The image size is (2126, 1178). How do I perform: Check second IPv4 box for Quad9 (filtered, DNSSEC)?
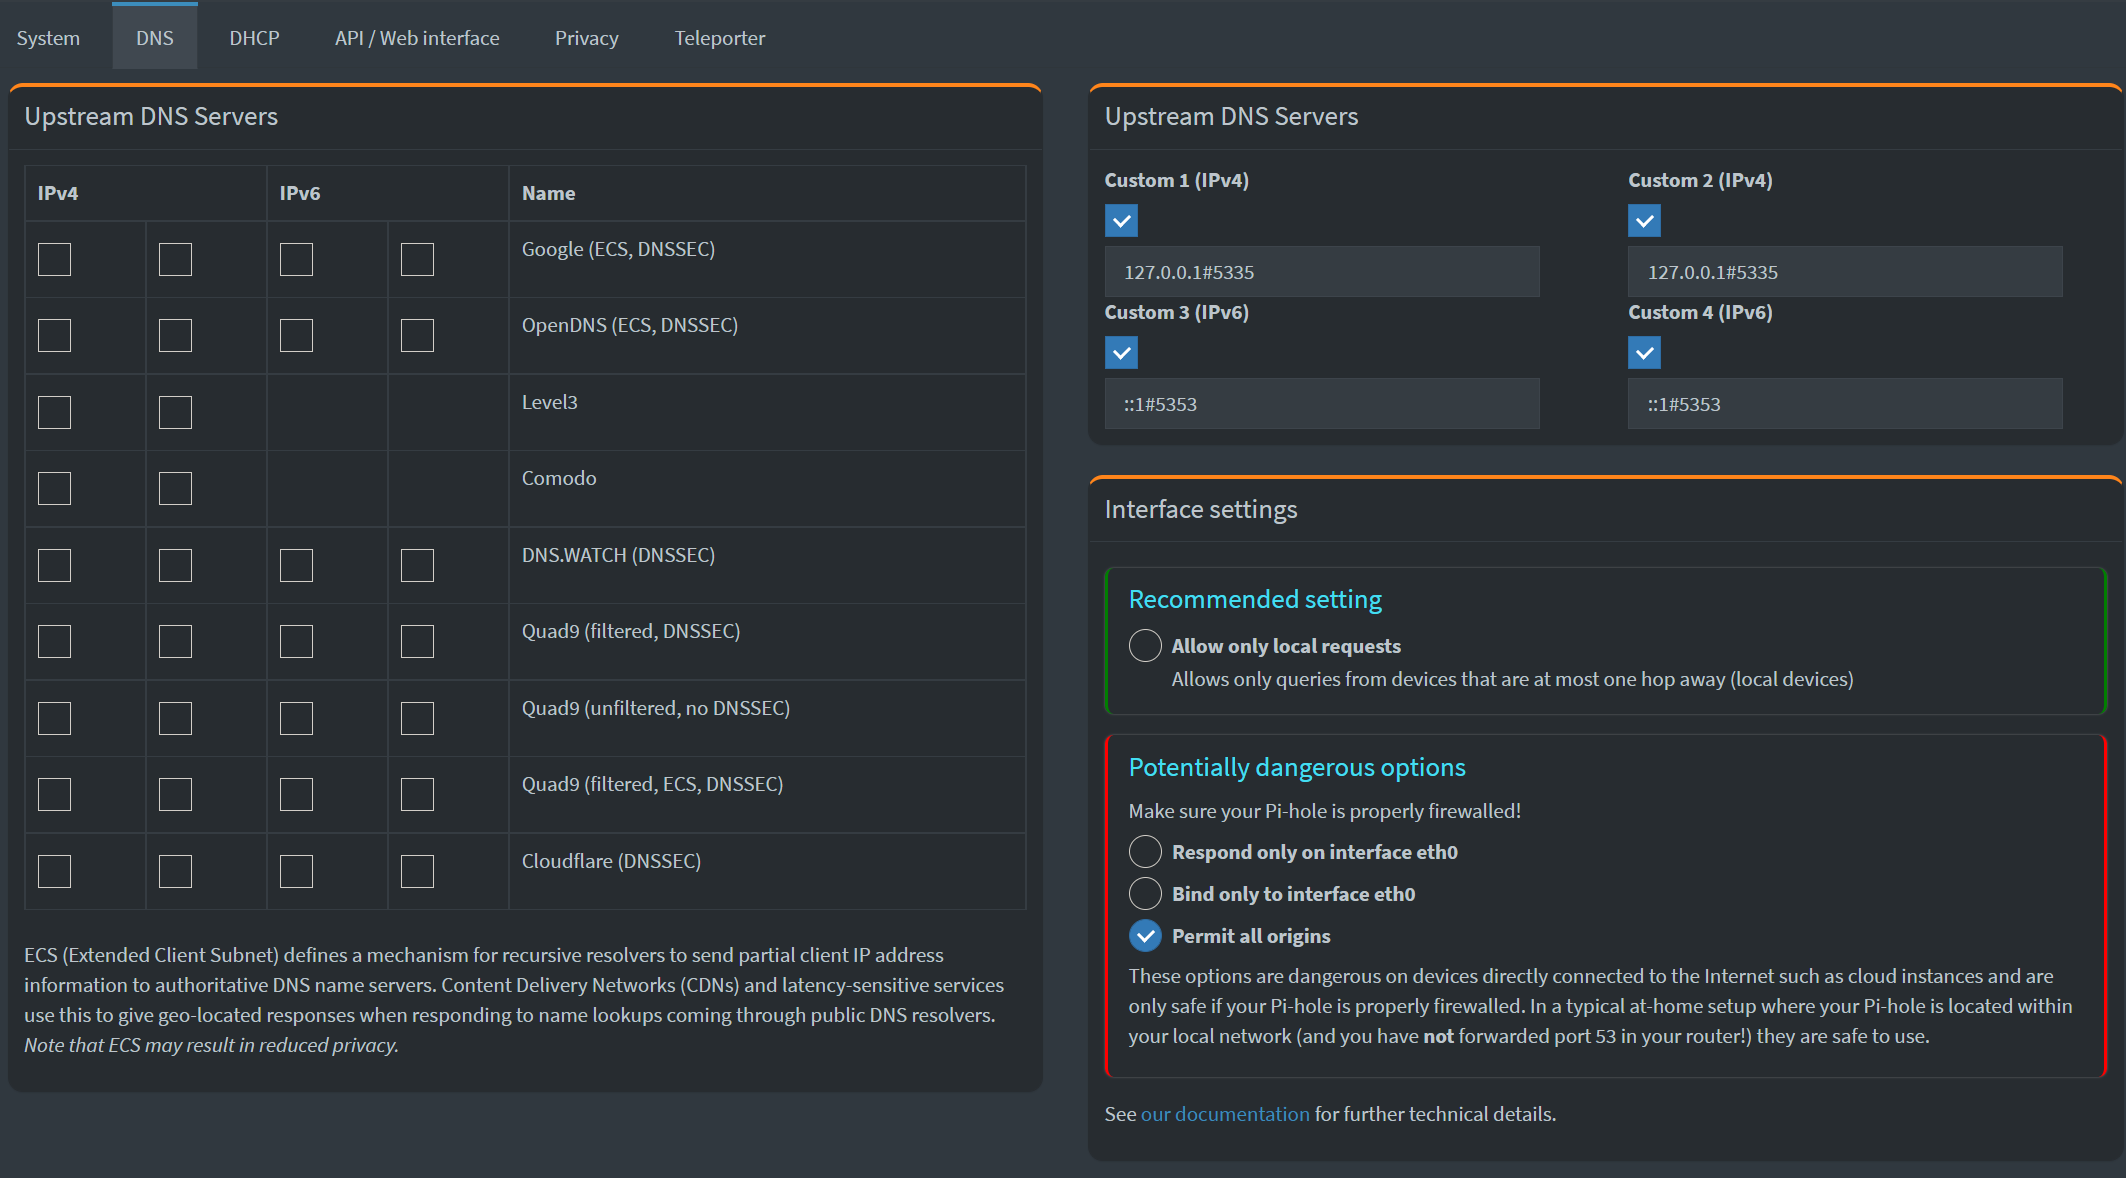click(x=175, y=641)
